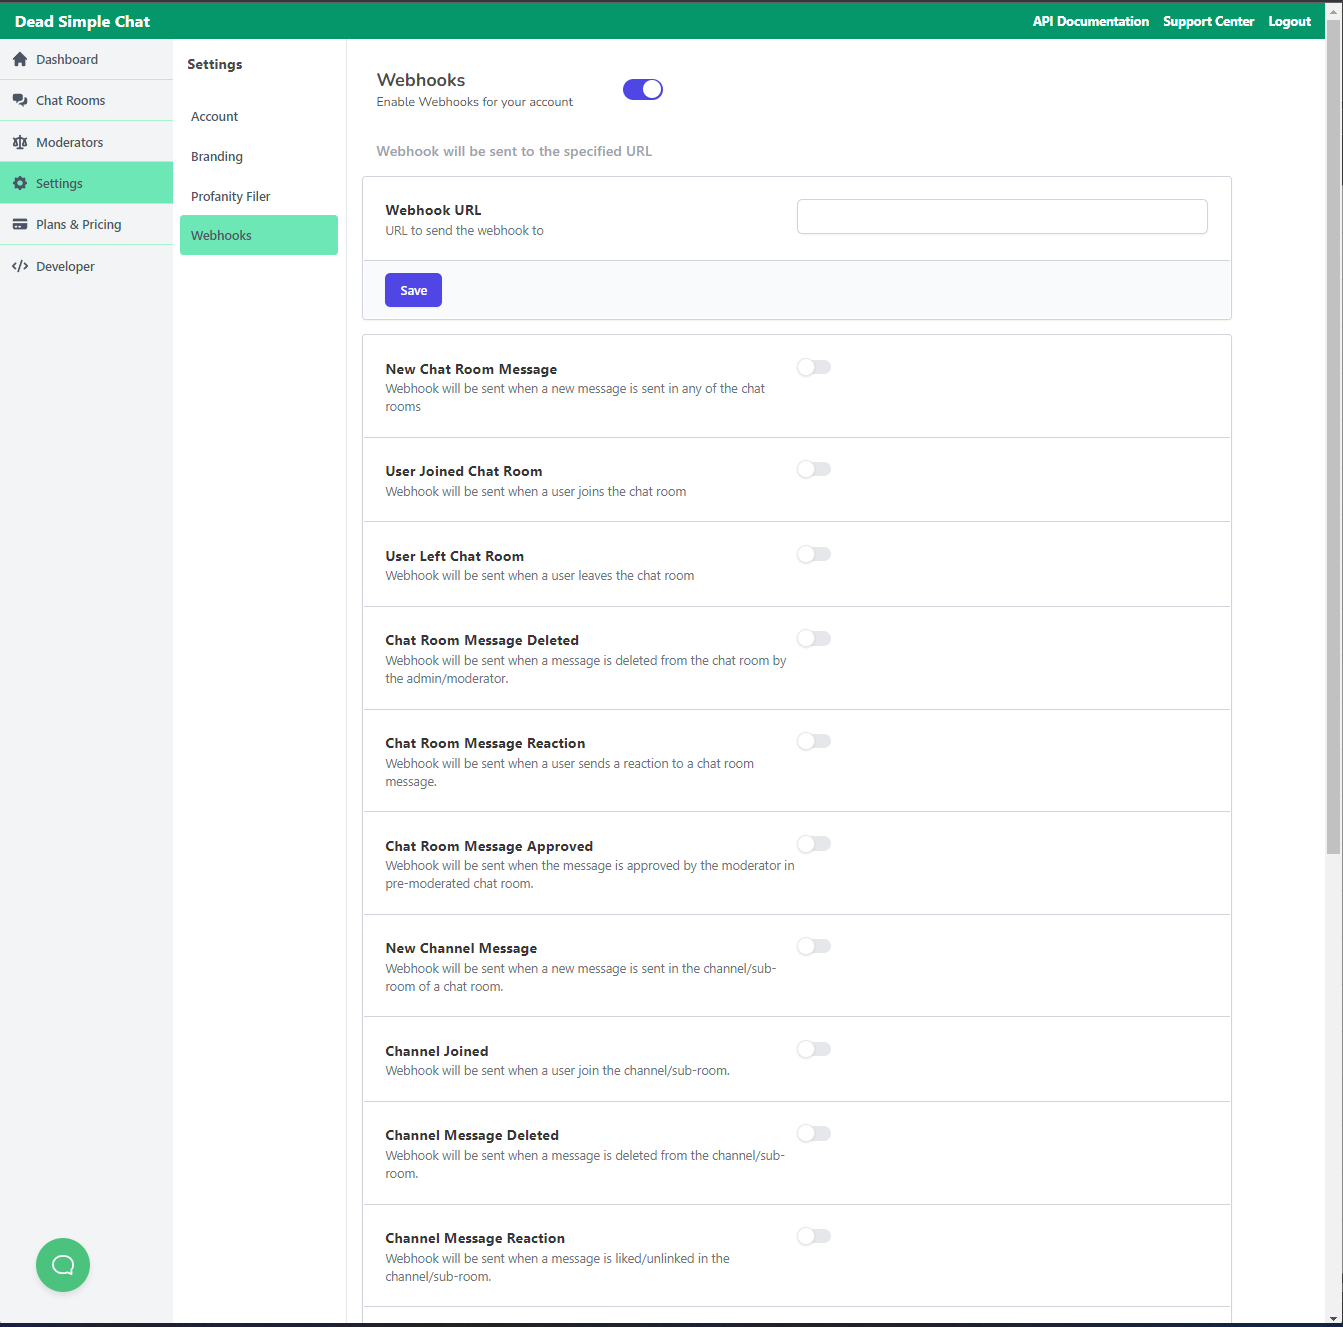1343x1327 pixels.
Task: Switch on New Channel Message webhook
Action: [814, 946]
